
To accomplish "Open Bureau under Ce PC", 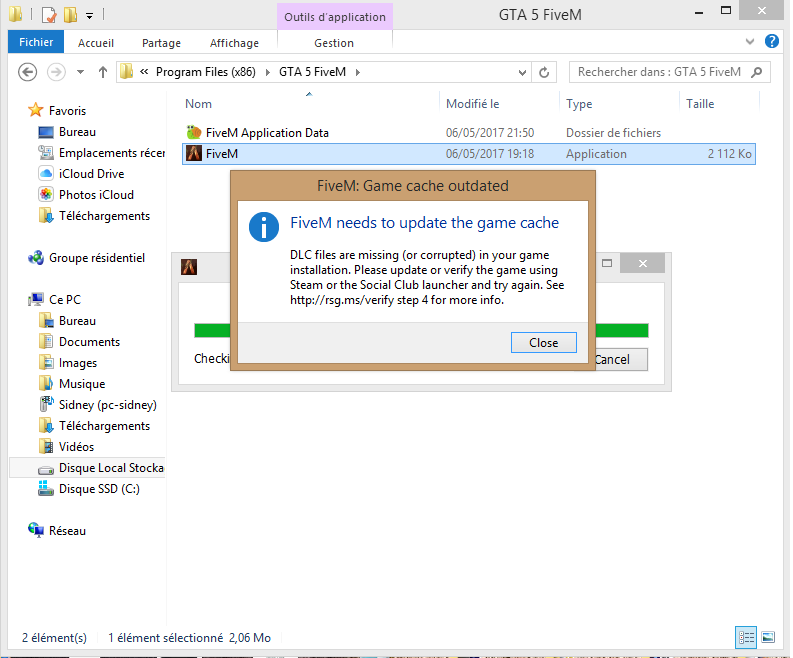I will click(77, 321).
